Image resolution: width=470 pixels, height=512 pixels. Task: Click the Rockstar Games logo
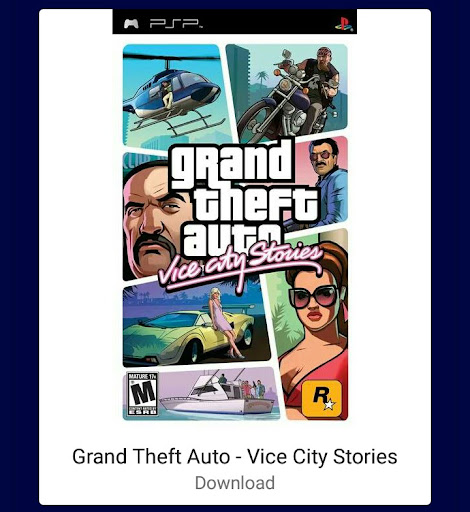(322, 399)
